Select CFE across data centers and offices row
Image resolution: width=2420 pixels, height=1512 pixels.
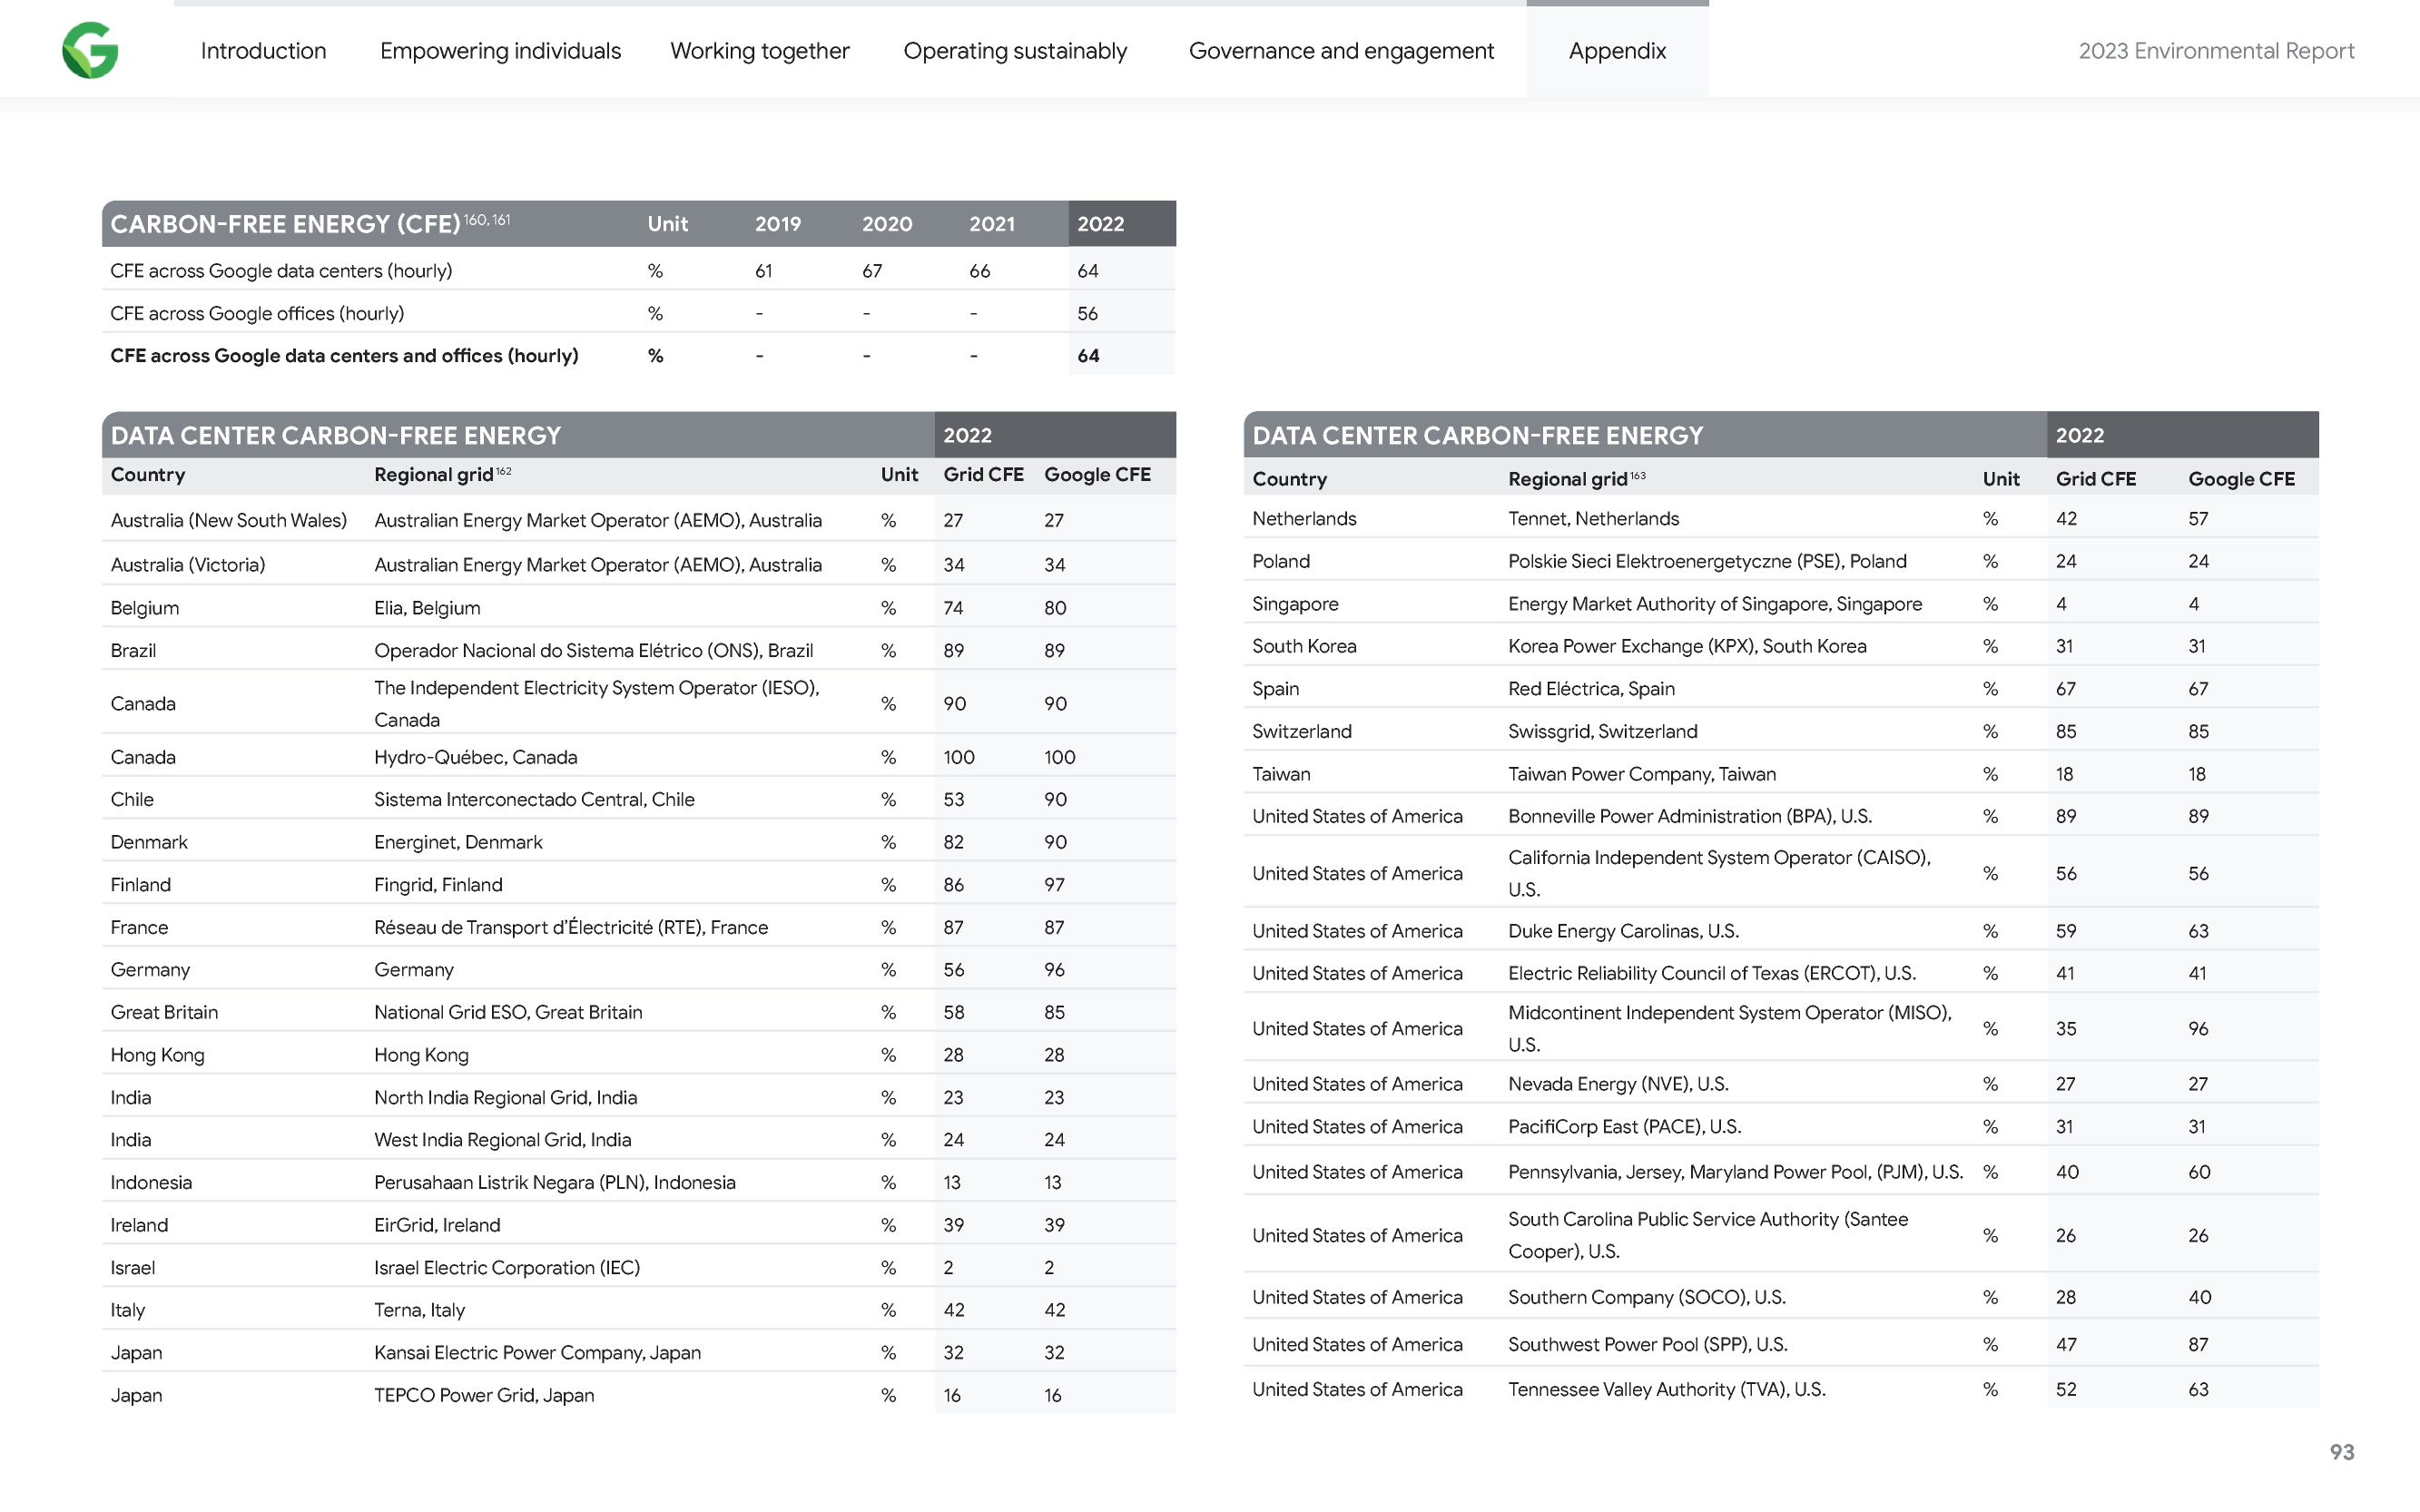tap(638, 355)
